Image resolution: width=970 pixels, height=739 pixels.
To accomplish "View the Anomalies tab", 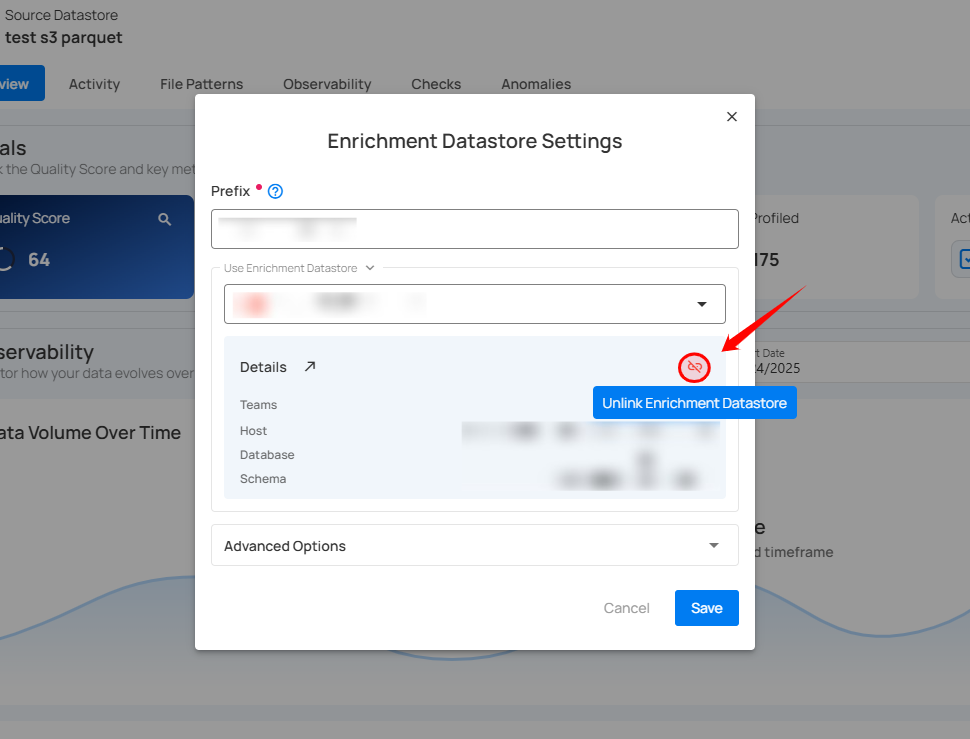I will pyautogui.click(x=536, y=84).
